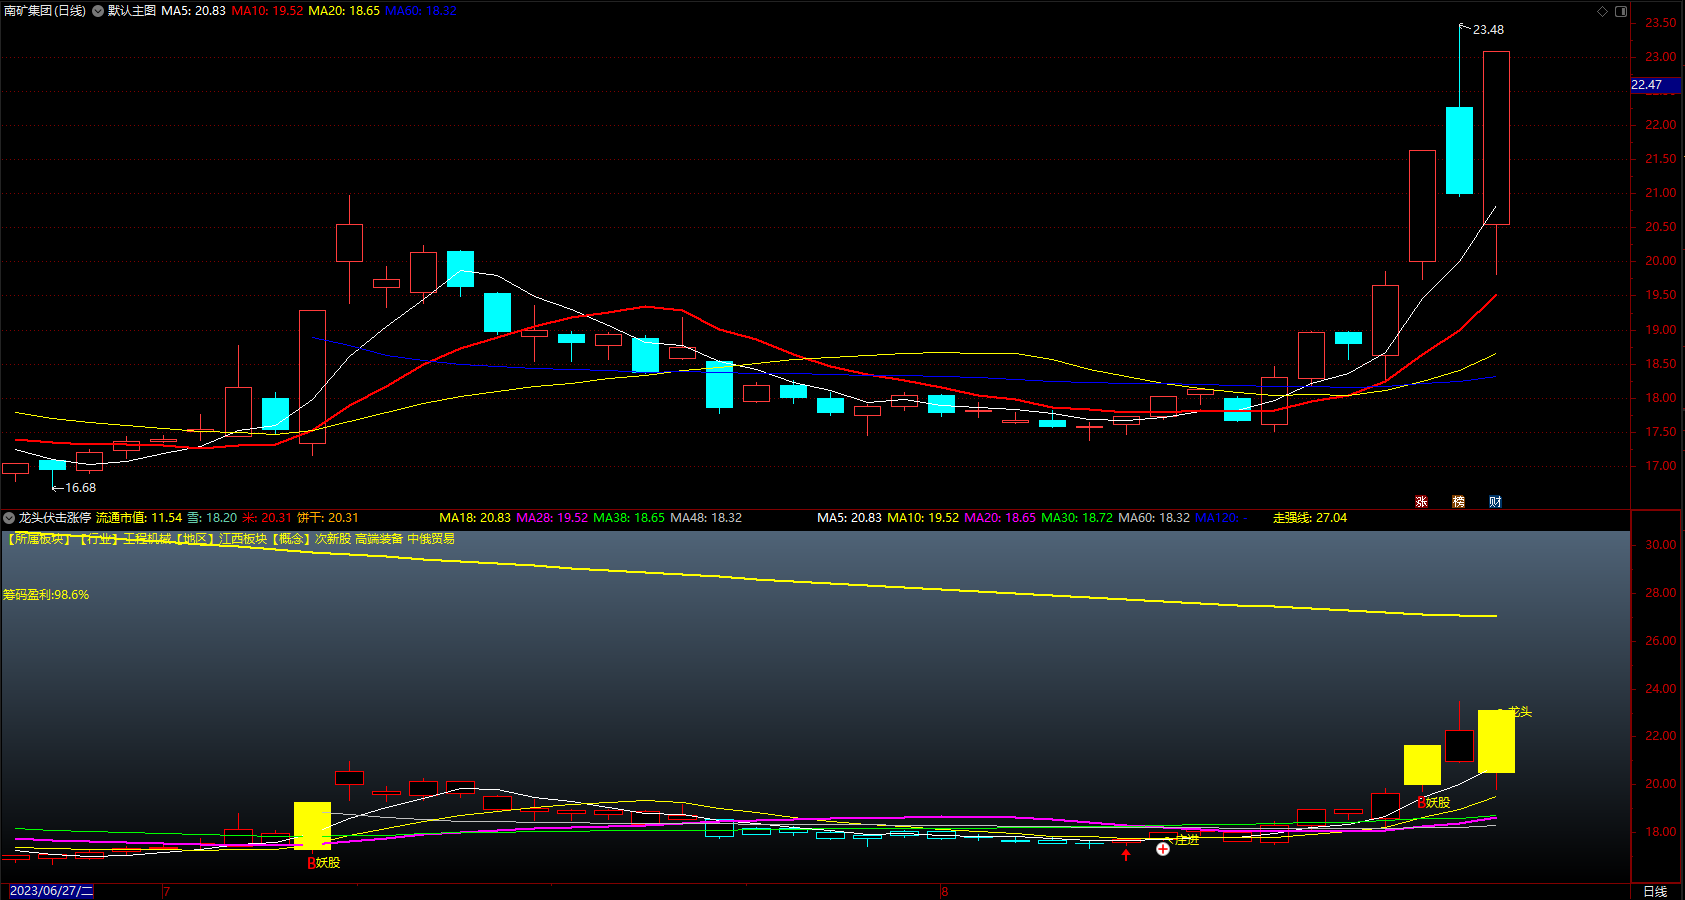Click the 饼干: 20.31 value
1685x900 pixels.
point(328,518)
